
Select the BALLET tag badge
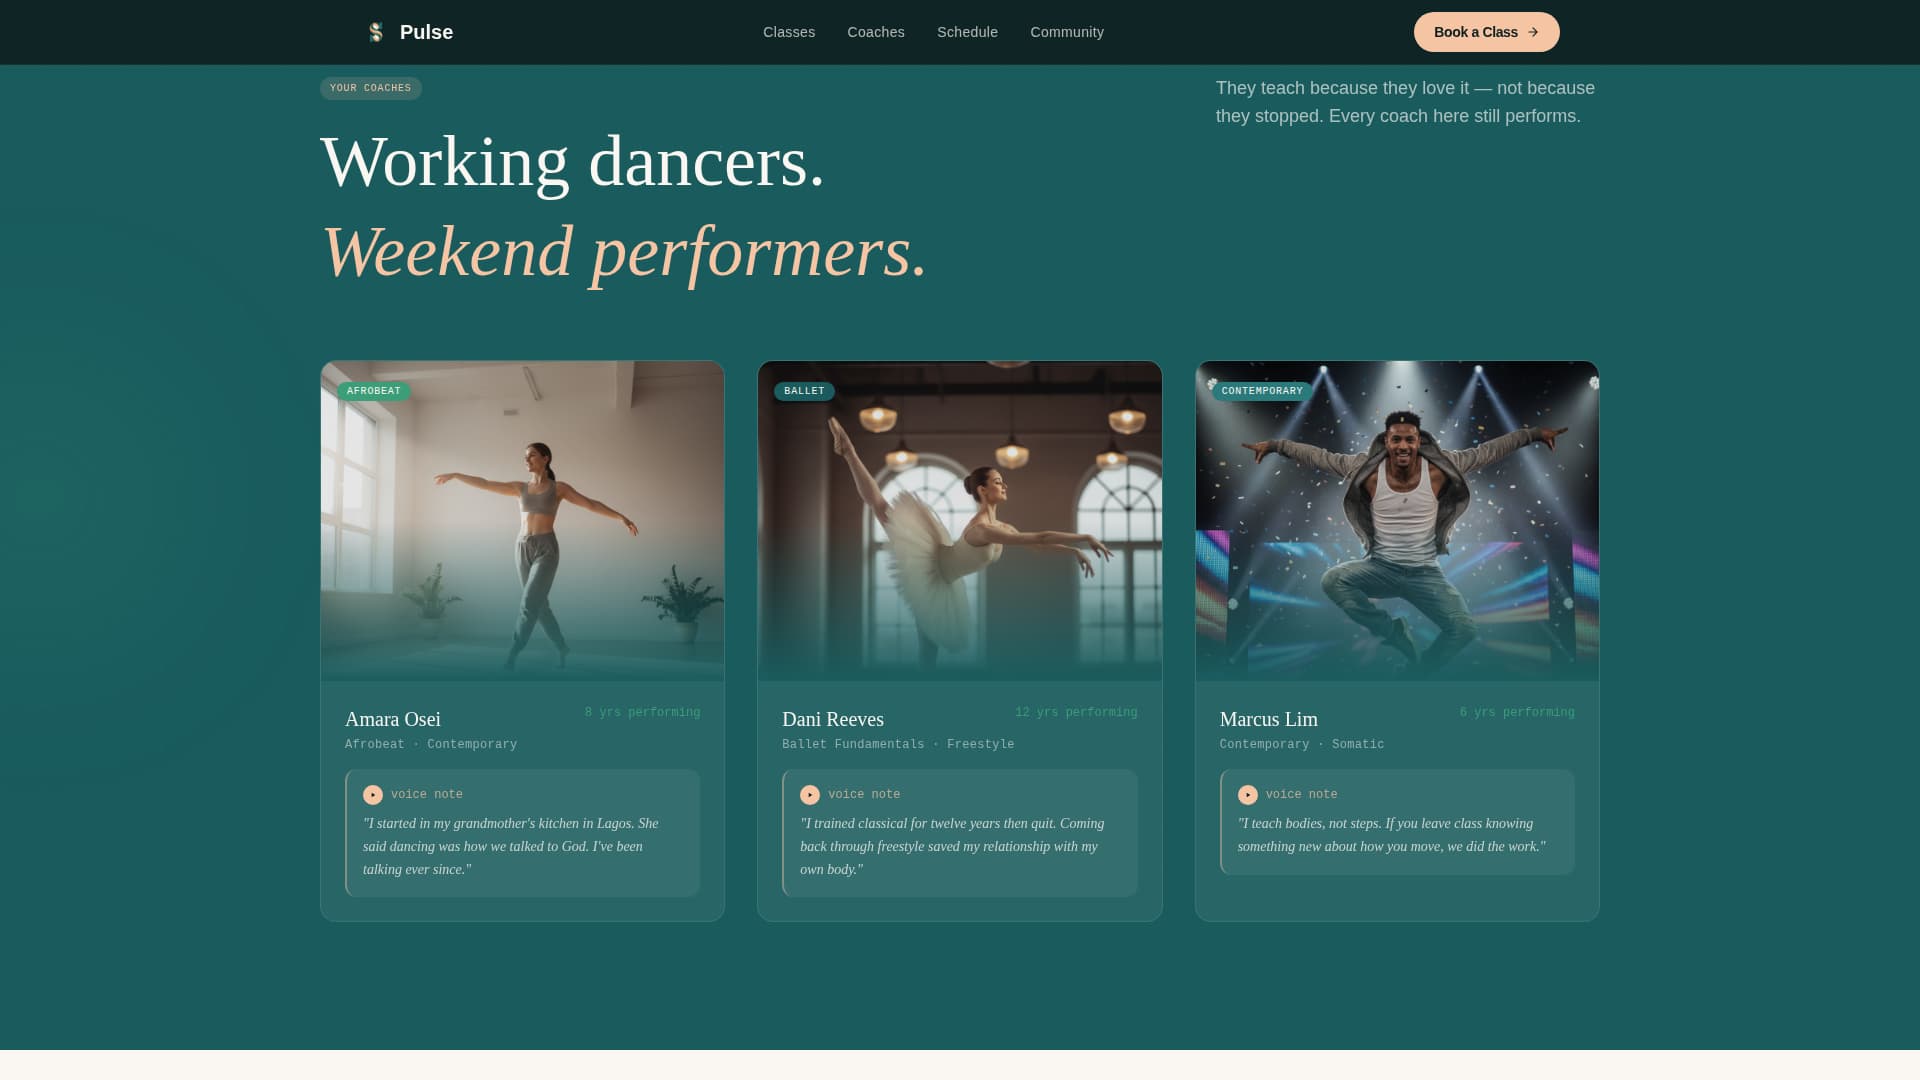tap(804, 391)
